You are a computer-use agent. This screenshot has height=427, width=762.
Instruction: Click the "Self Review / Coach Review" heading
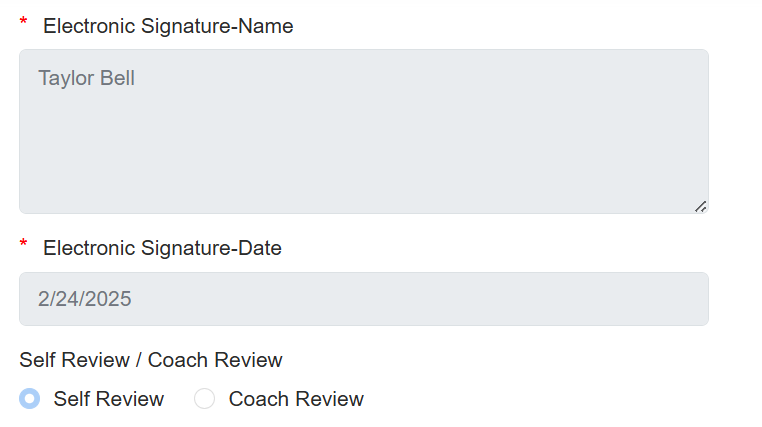151,360
